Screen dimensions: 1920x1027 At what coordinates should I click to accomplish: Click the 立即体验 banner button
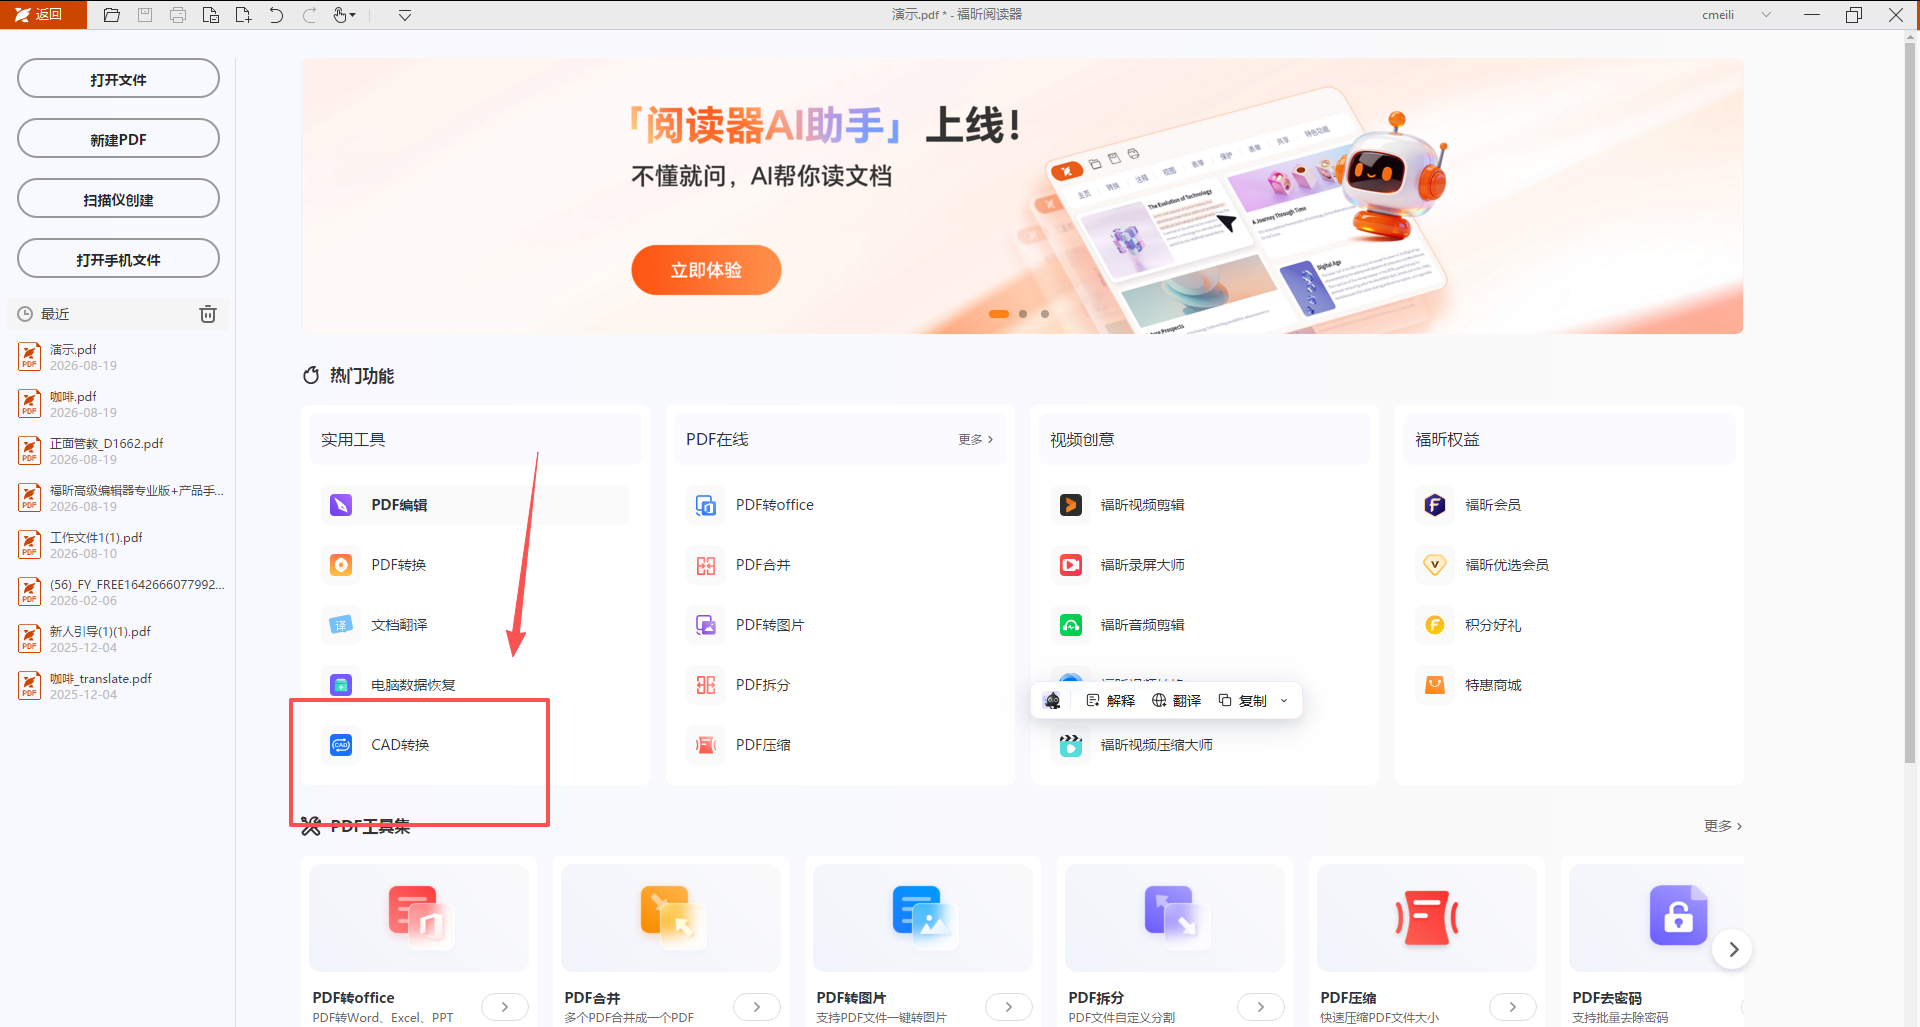(706, 270)
